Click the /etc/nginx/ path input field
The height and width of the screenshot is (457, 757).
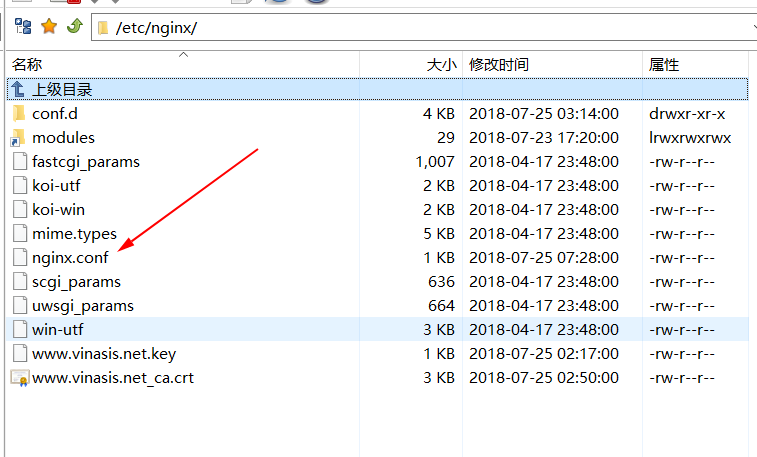point(425,28)
